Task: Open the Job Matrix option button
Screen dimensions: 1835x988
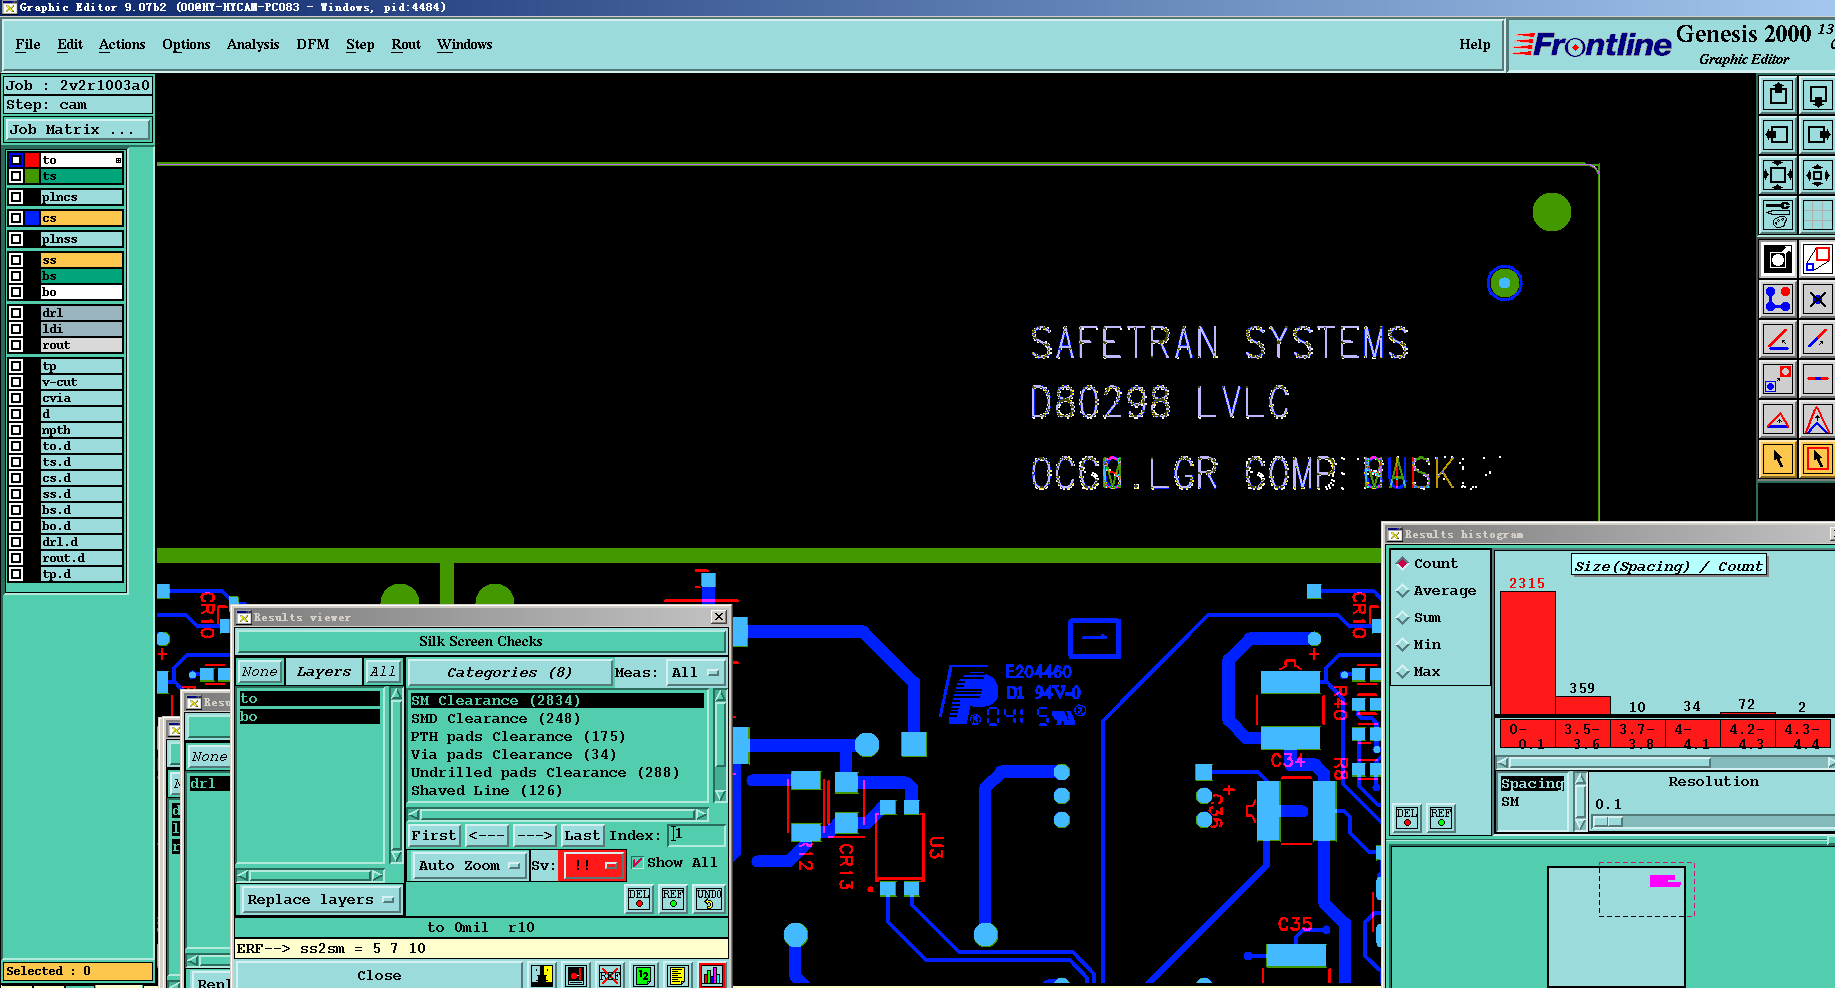Action: (x=78, y=130)
